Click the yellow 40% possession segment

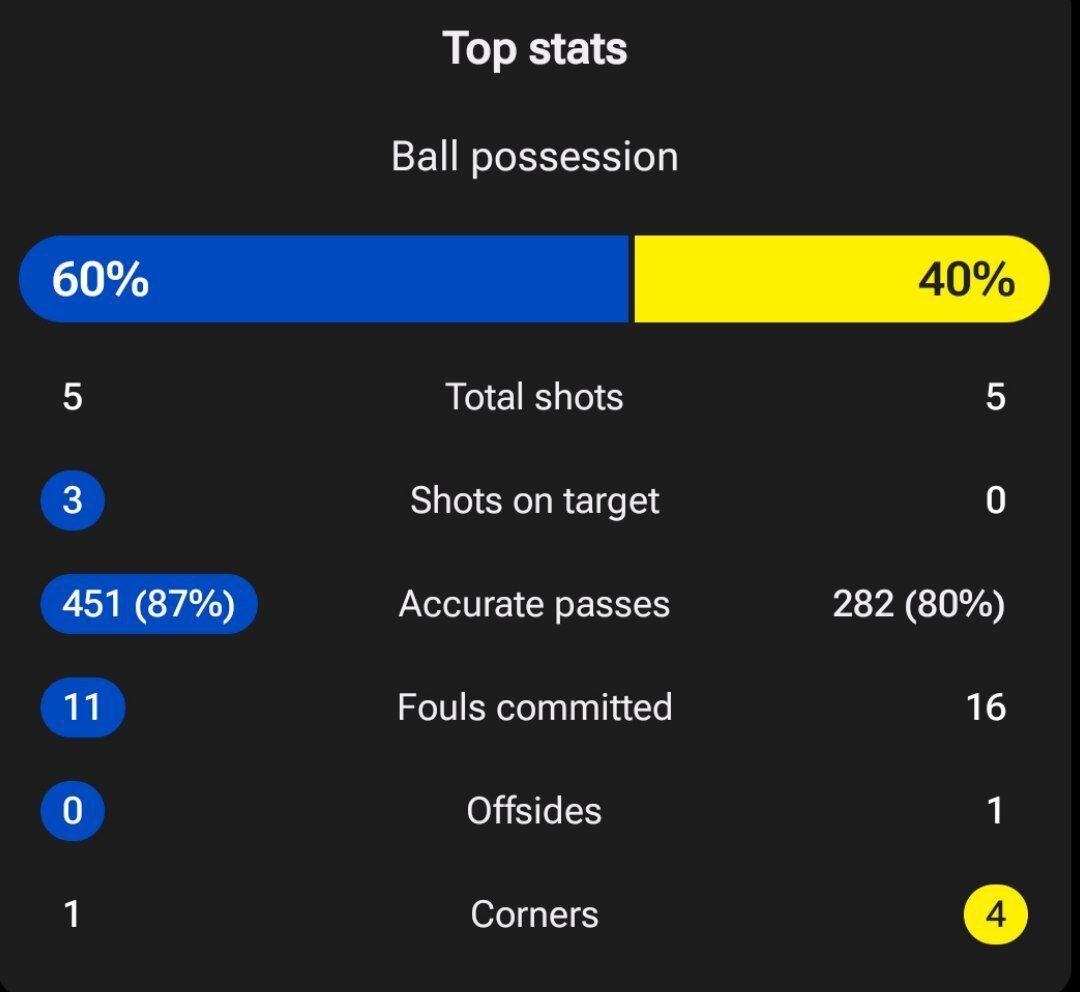point(841,279)
